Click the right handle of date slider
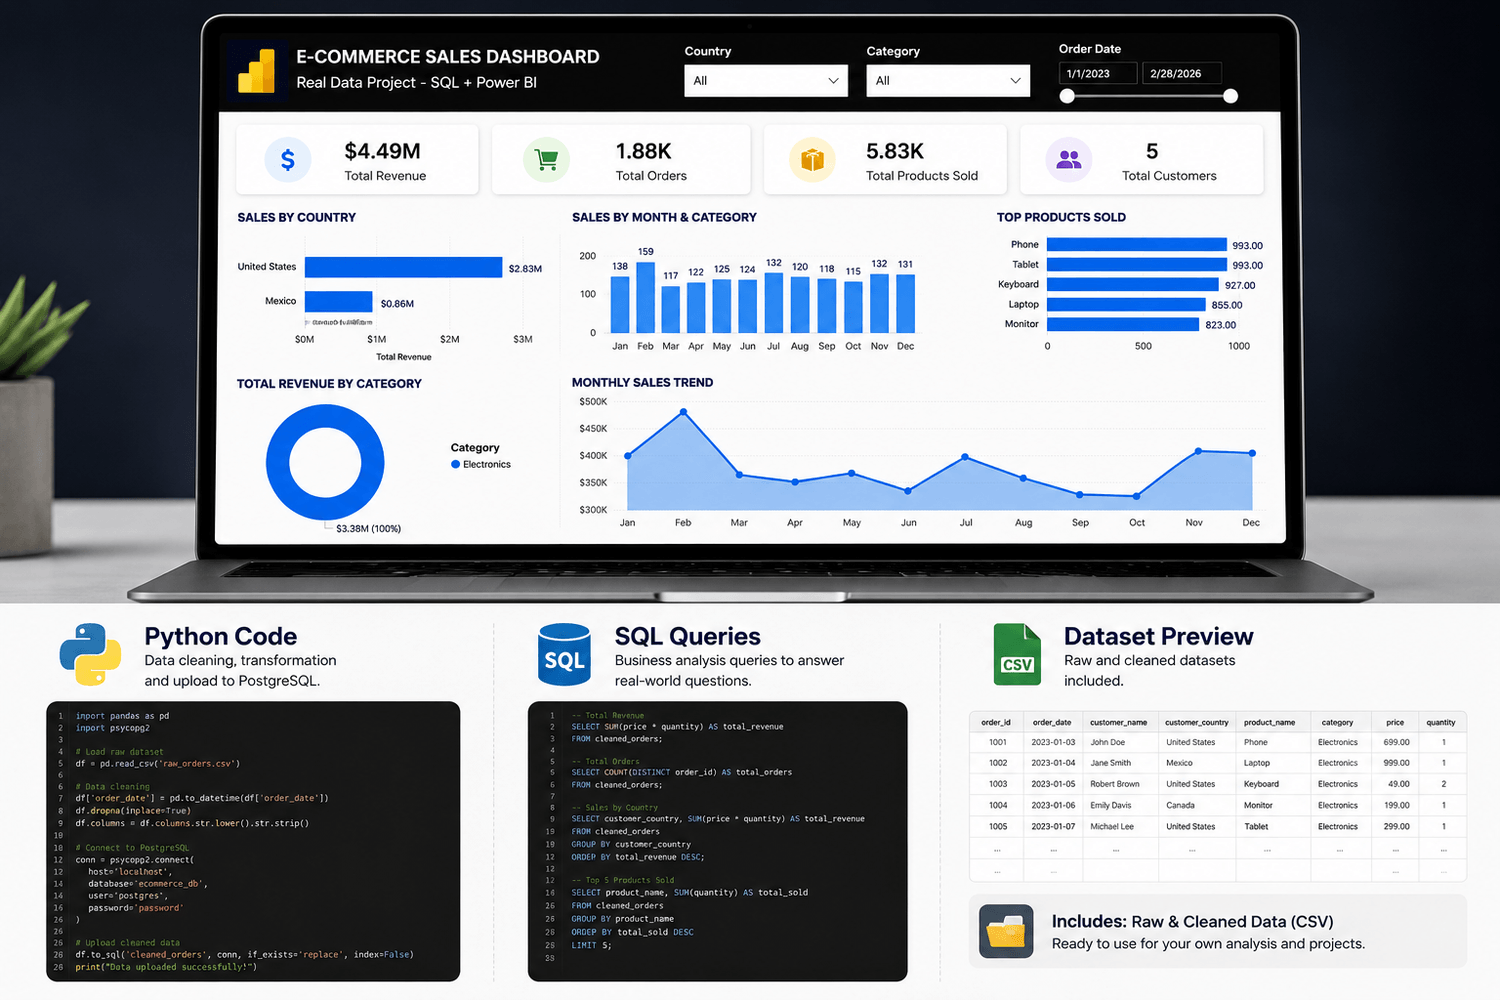This screenshot has width=1500, height=1000. click(x=1231, y=96)
